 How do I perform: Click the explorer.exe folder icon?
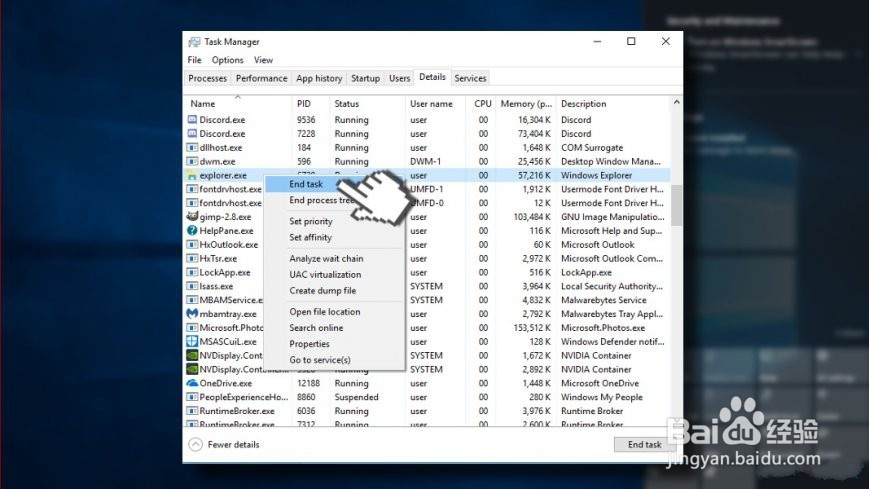192,175
